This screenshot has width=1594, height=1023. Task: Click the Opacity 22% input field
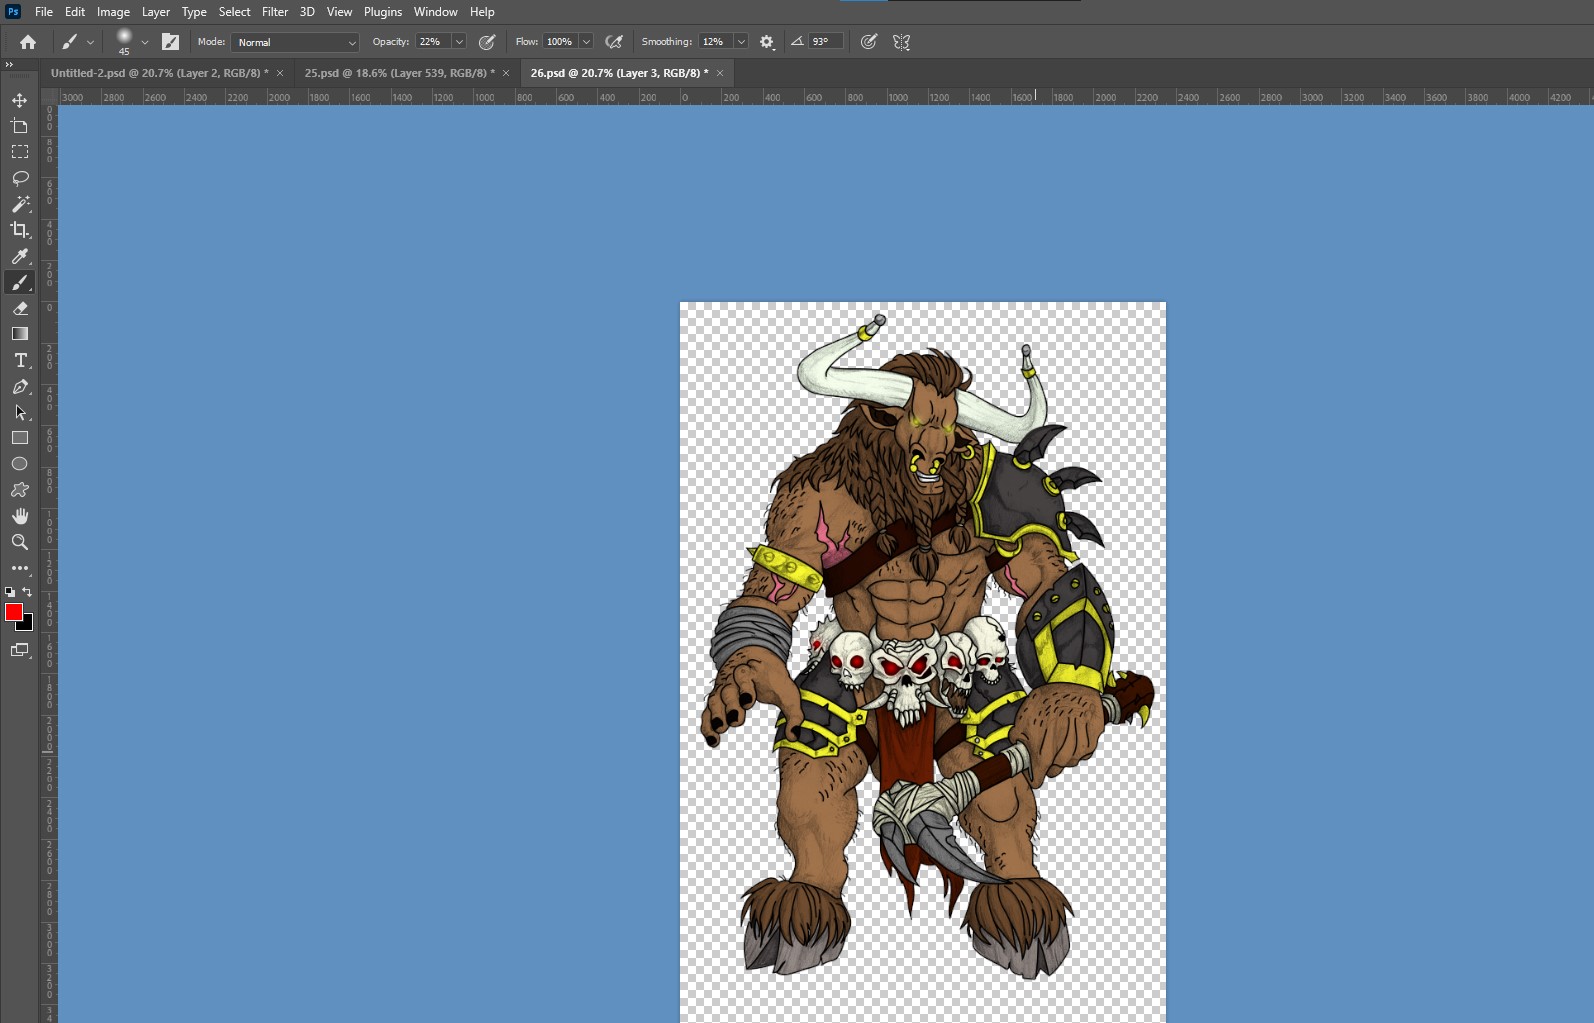click(433, 42)
